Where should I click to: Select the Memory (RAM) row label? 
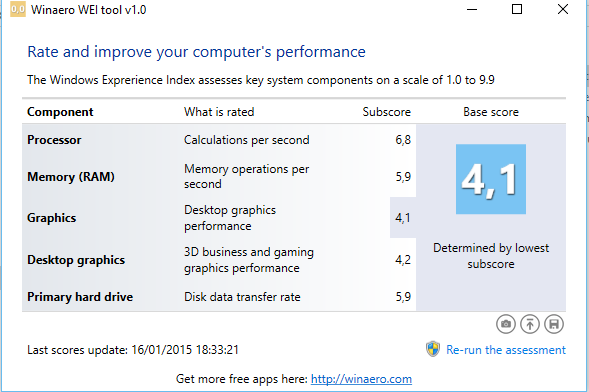[71, 176]
